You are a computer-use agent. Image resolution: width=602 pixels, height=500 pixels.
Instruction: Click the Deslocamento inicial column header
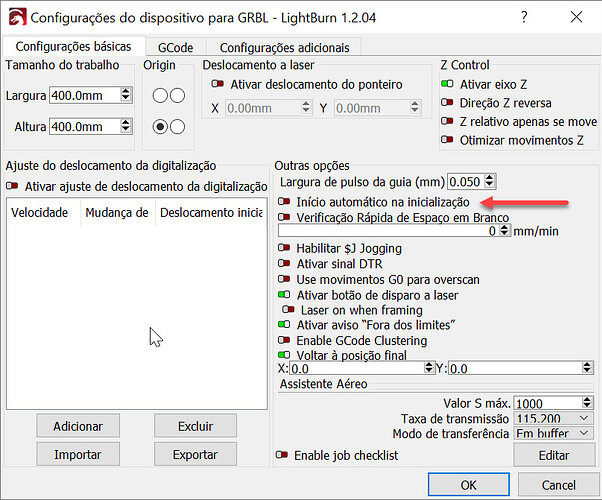tap(211, 212)
